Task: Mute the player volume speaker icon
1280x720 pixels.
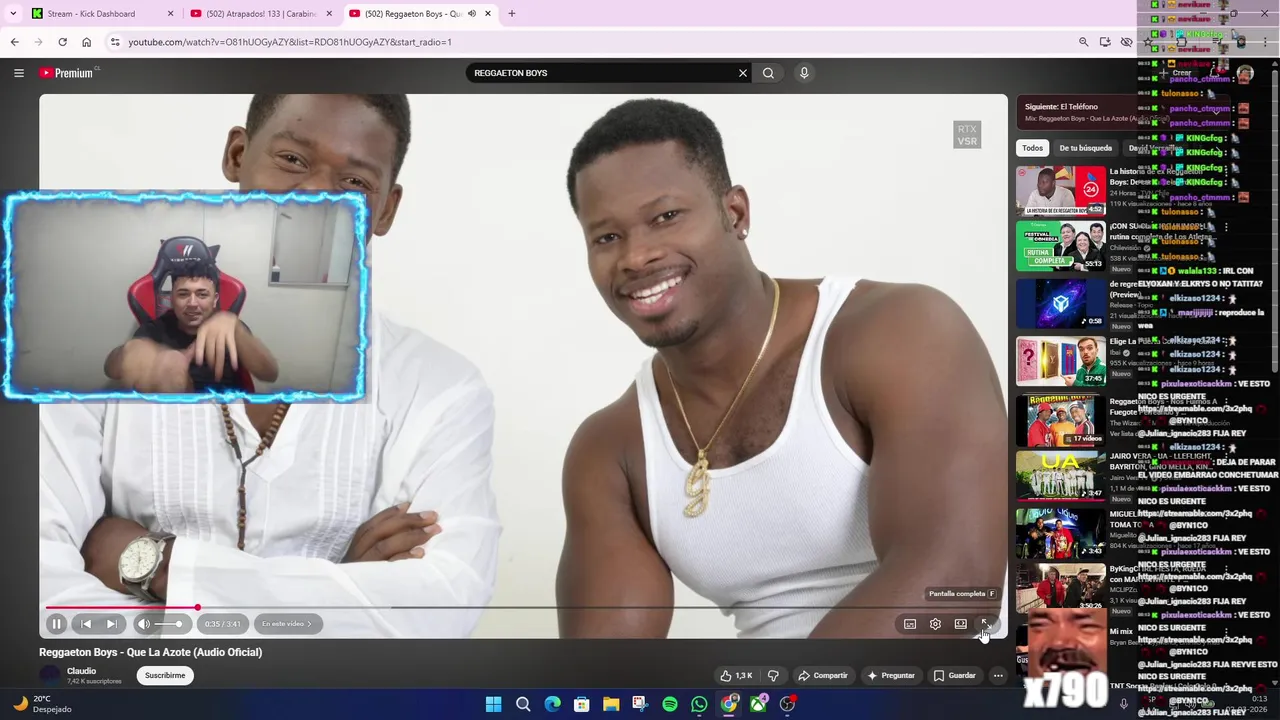Action: [x=144, y=624]
